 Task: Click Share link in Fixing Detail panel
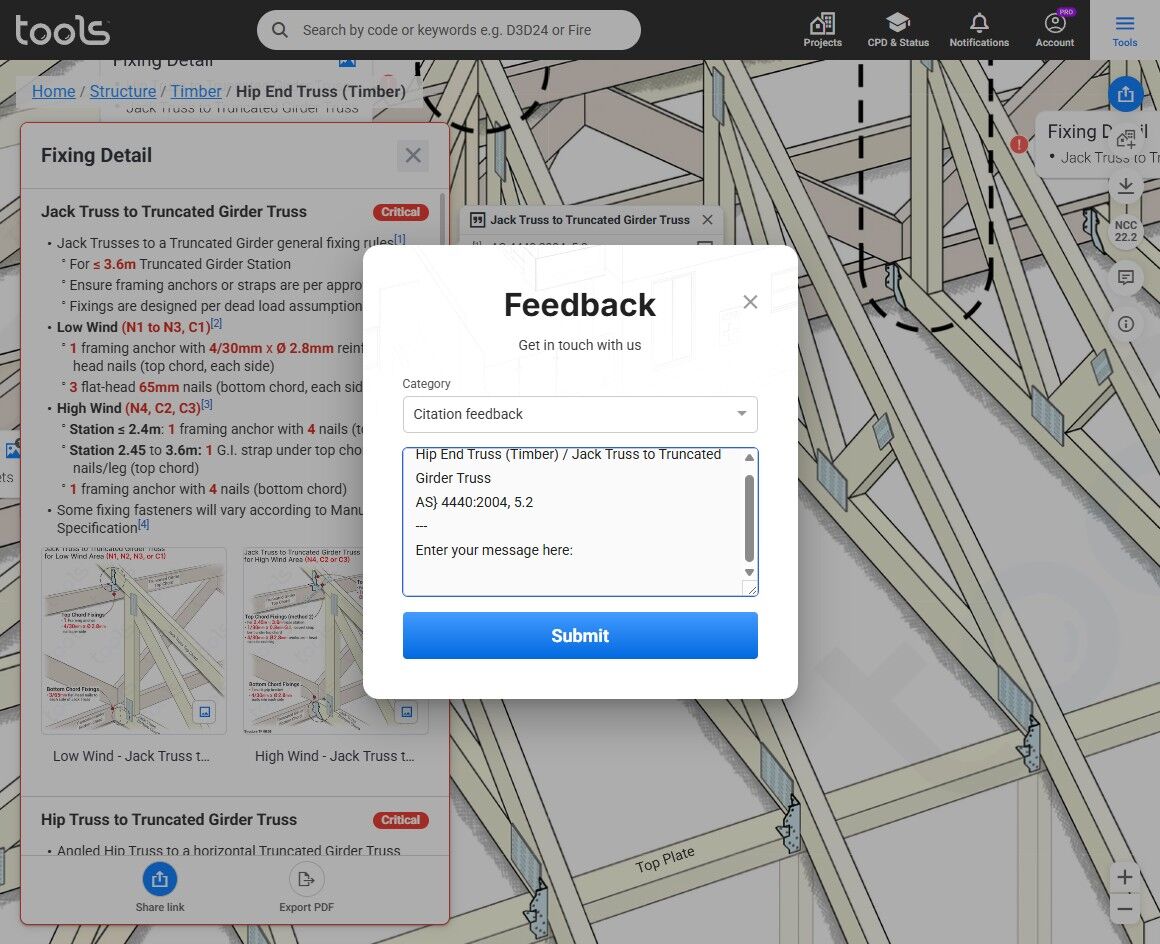[160, 887]
